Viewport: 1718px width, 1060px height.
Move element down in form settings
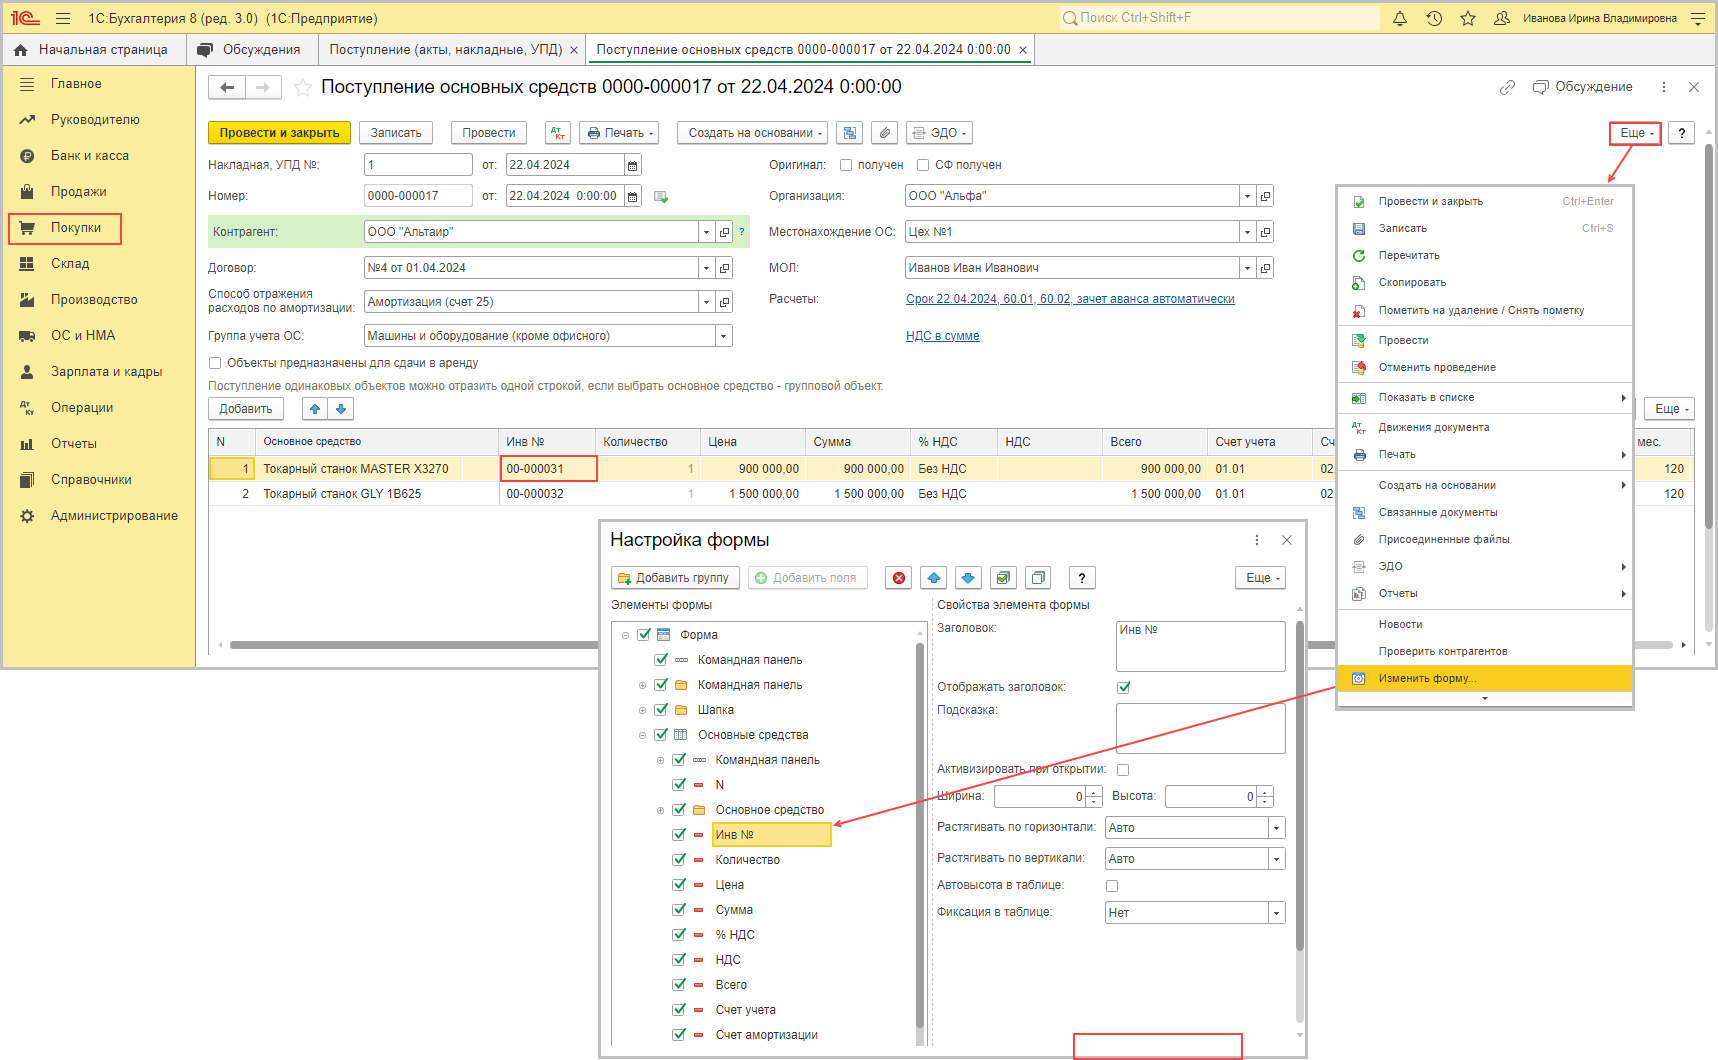[968, 578]
